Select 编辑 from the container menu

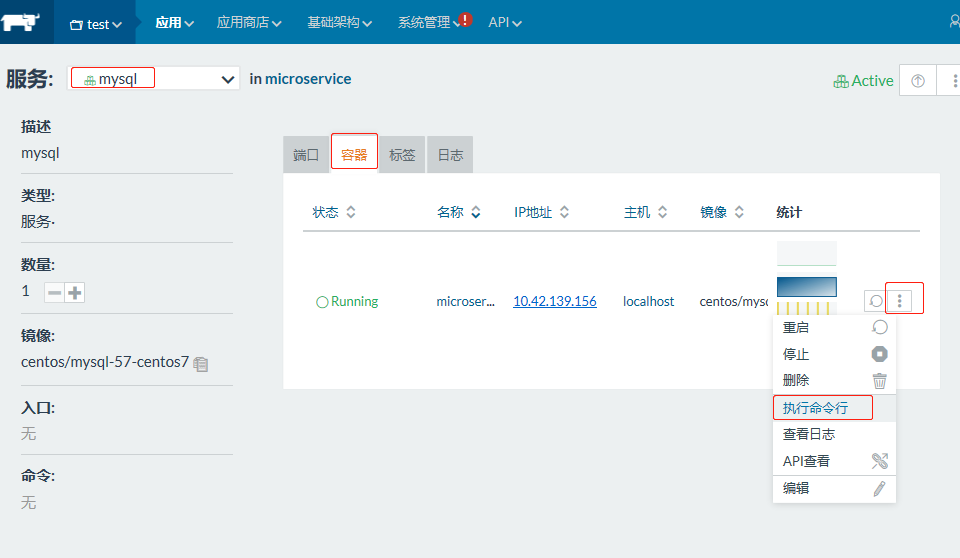click(834, 488)
